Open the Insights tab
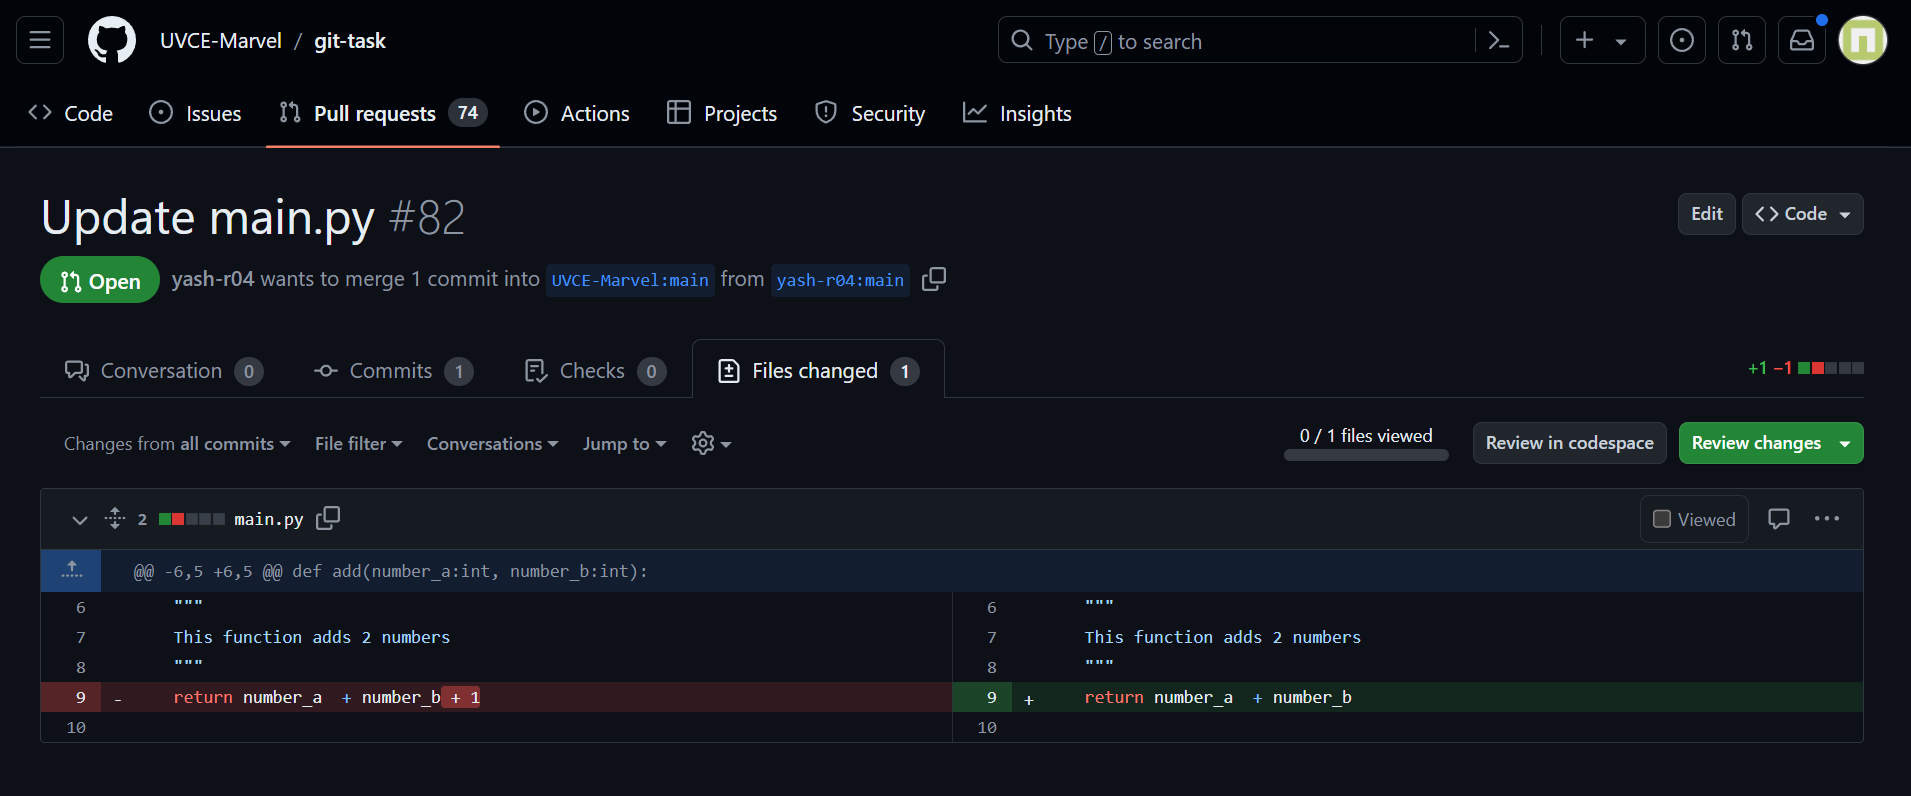The image size is (1911, 796). [x=1017, y=113]
